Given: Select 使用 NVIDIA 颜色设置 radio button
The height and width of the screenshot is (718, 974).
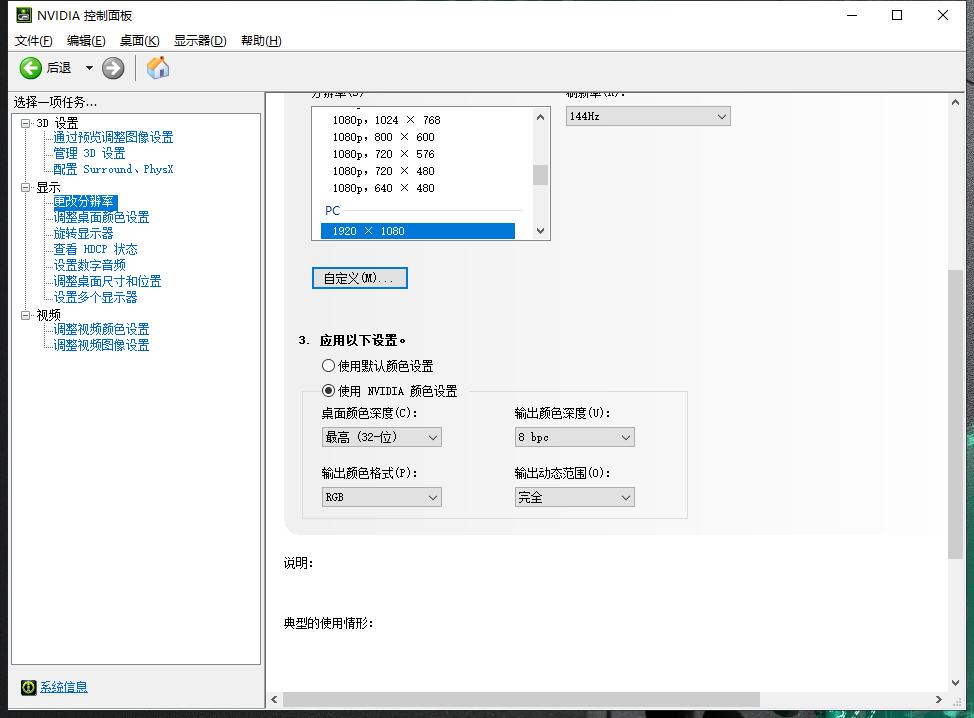Looking at the screenshot, I should [x=328, y=391].
